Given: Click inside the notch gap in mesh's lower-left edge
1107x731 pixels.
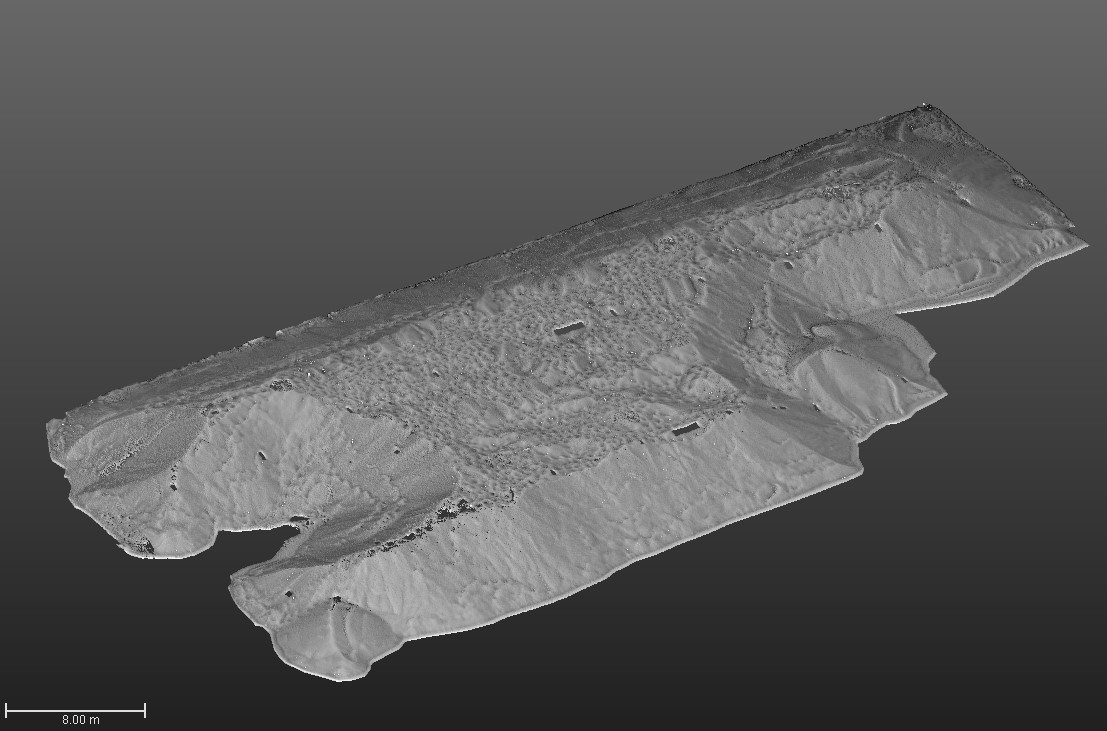Looking at the screenshot, I should [265, 545].
